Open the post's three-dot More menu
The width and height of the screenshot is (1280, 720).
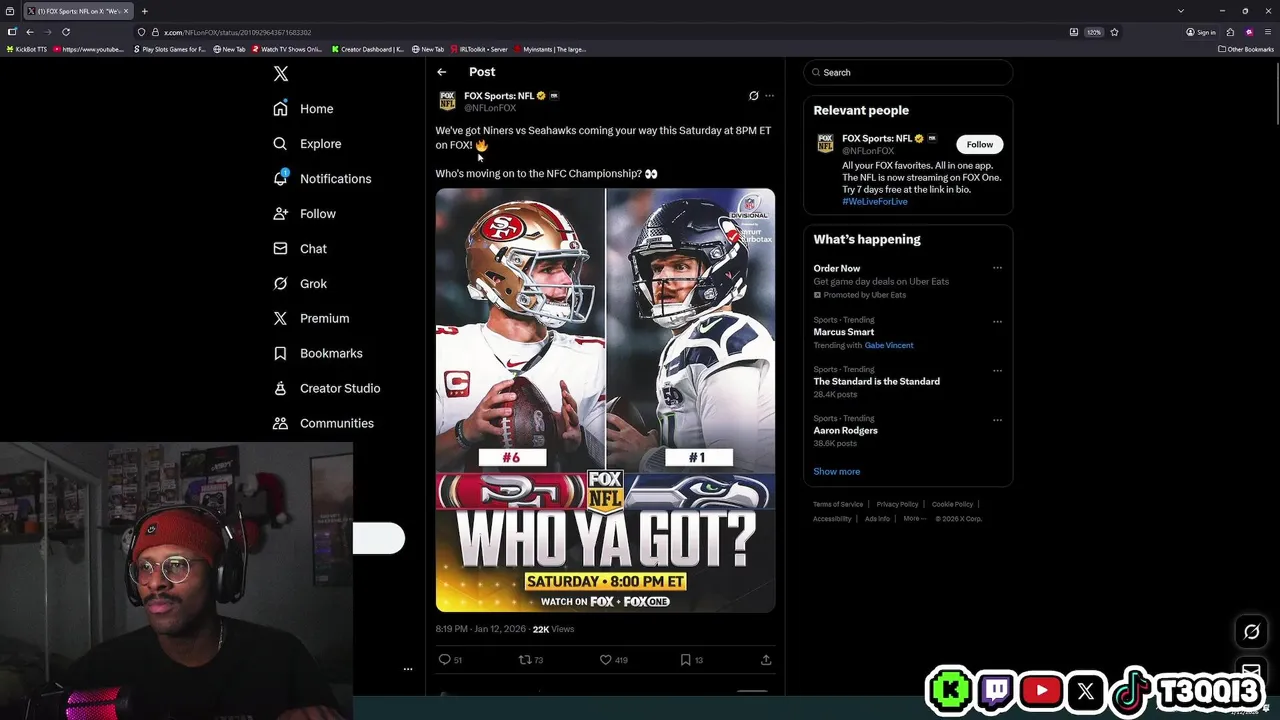[x=769, y=96]
